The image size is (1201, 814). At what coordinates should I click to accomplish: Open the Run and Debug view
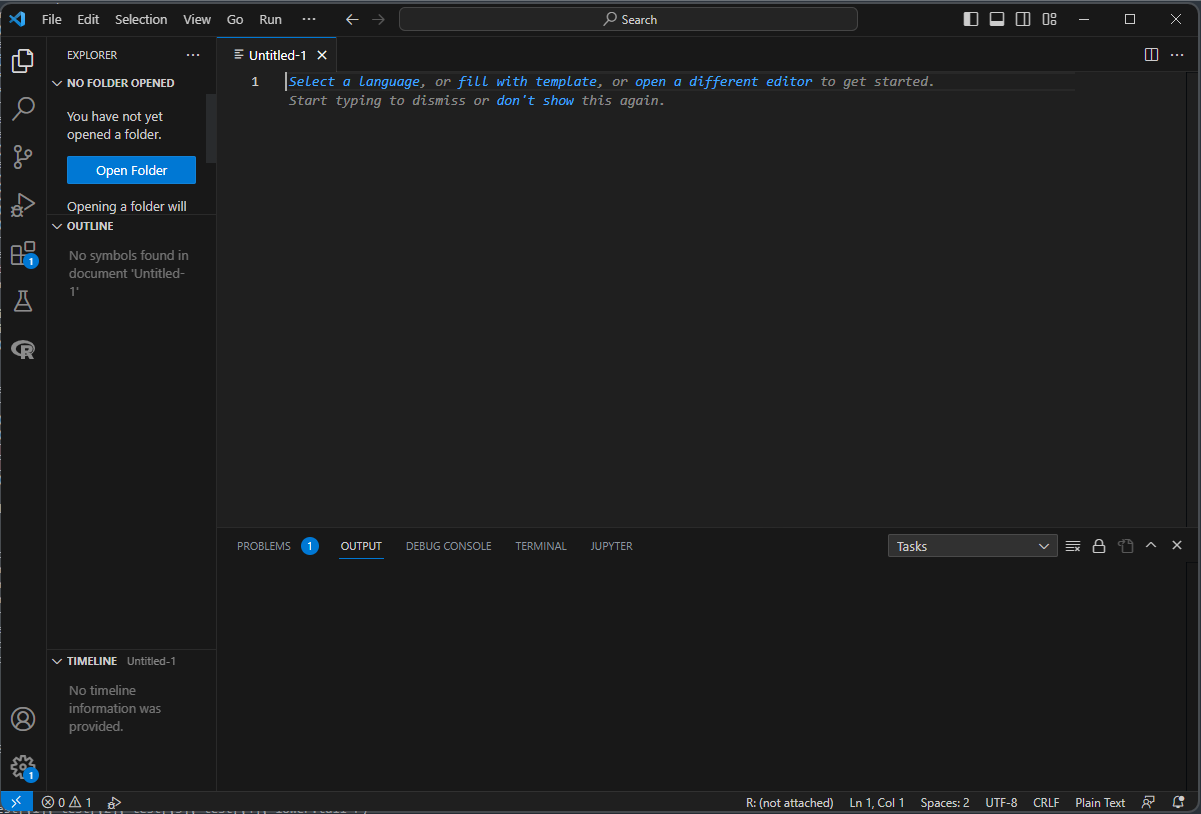pyautogui.click(x=23, y=205)
